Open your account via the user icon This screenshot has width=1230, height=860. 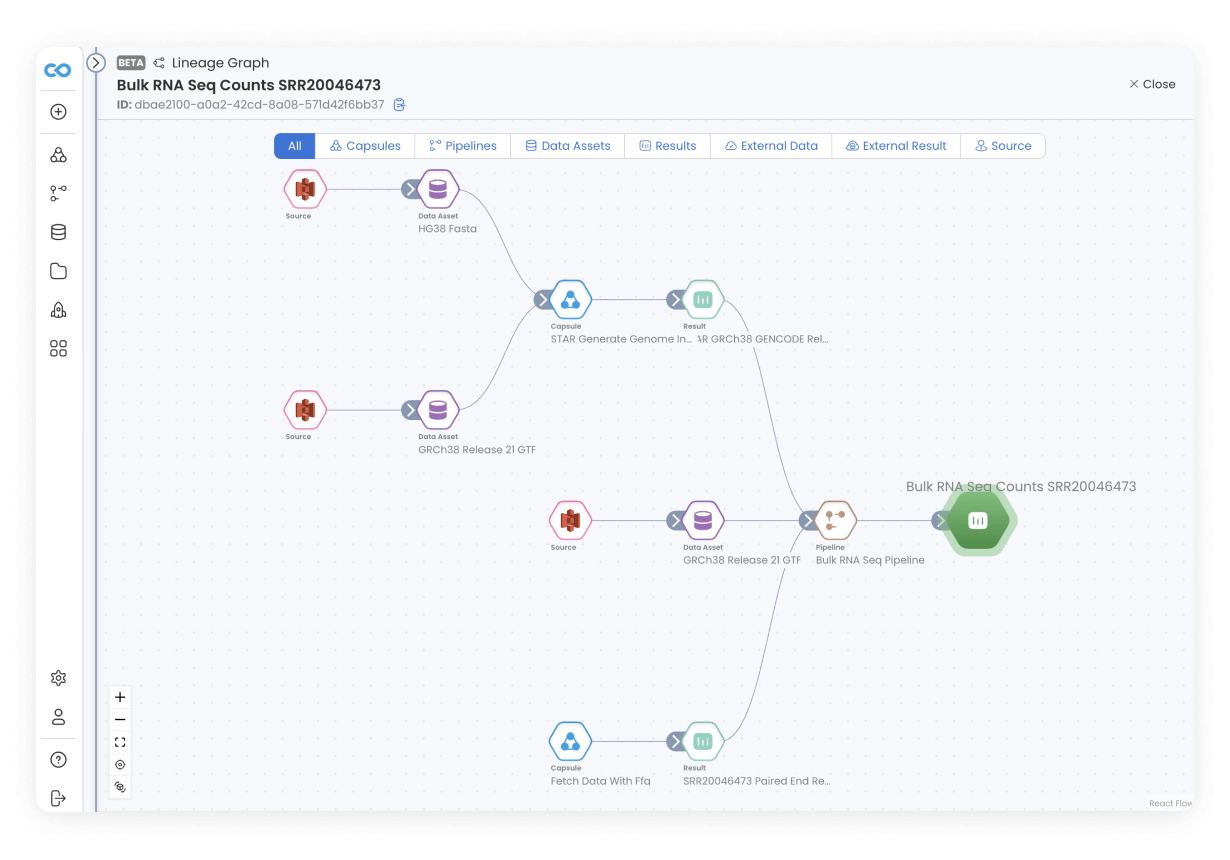point(58,717)
